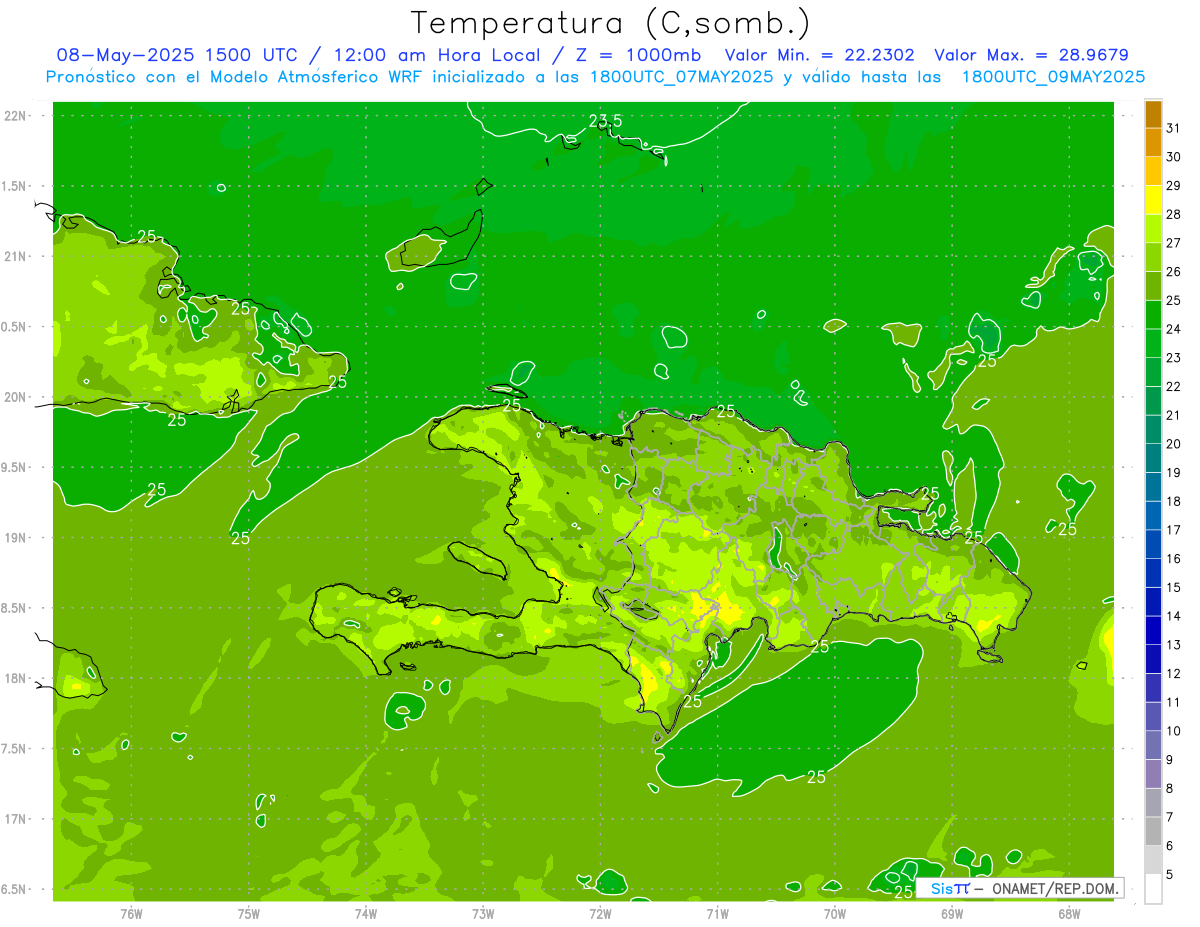
Task: Click the yellow legend swatch between 28 and 29
Action: point(1153,200)
